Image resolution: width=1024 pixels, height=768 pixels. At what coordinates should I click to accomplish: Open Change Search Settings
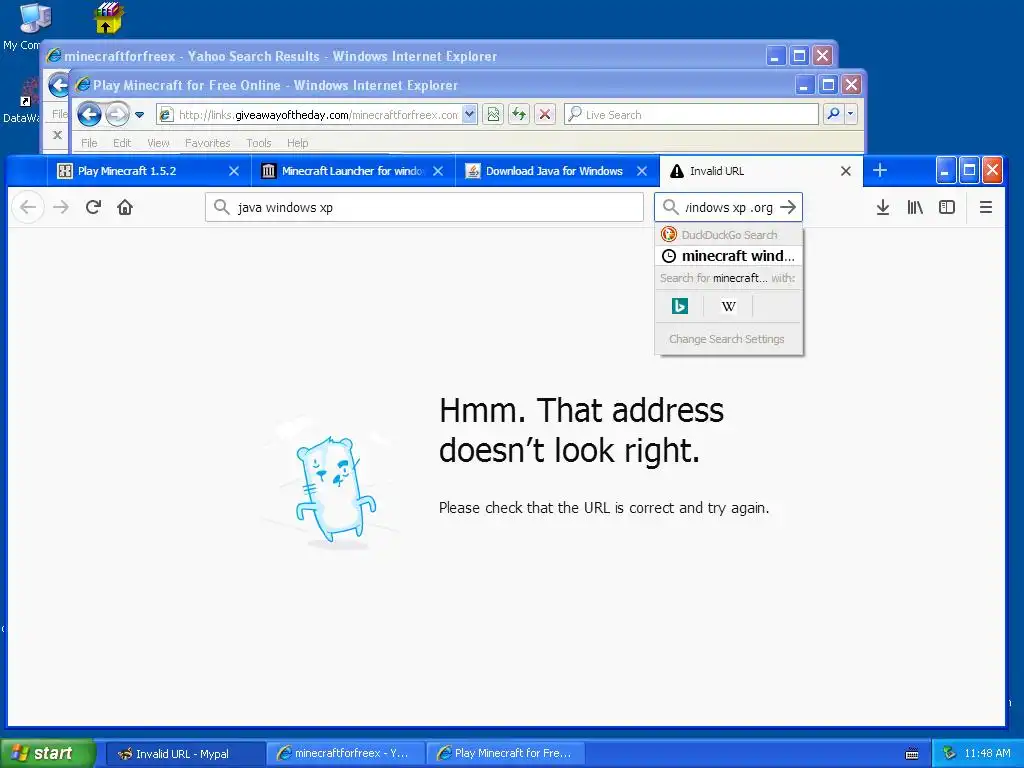point(727,339)
